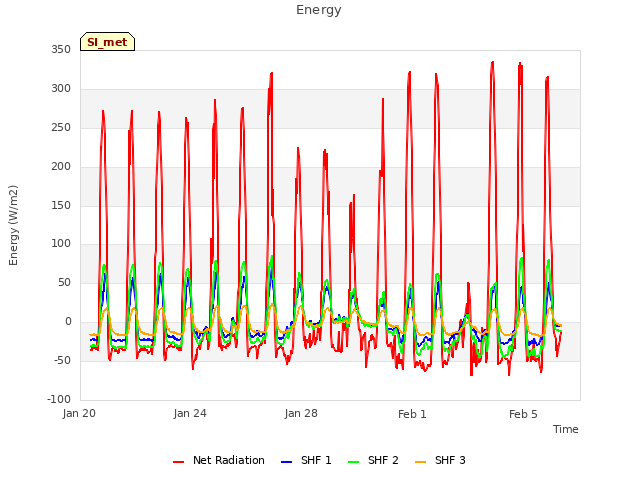Click the 0 y-axis tick label
The image size is (640, 480).
[68, 322]
